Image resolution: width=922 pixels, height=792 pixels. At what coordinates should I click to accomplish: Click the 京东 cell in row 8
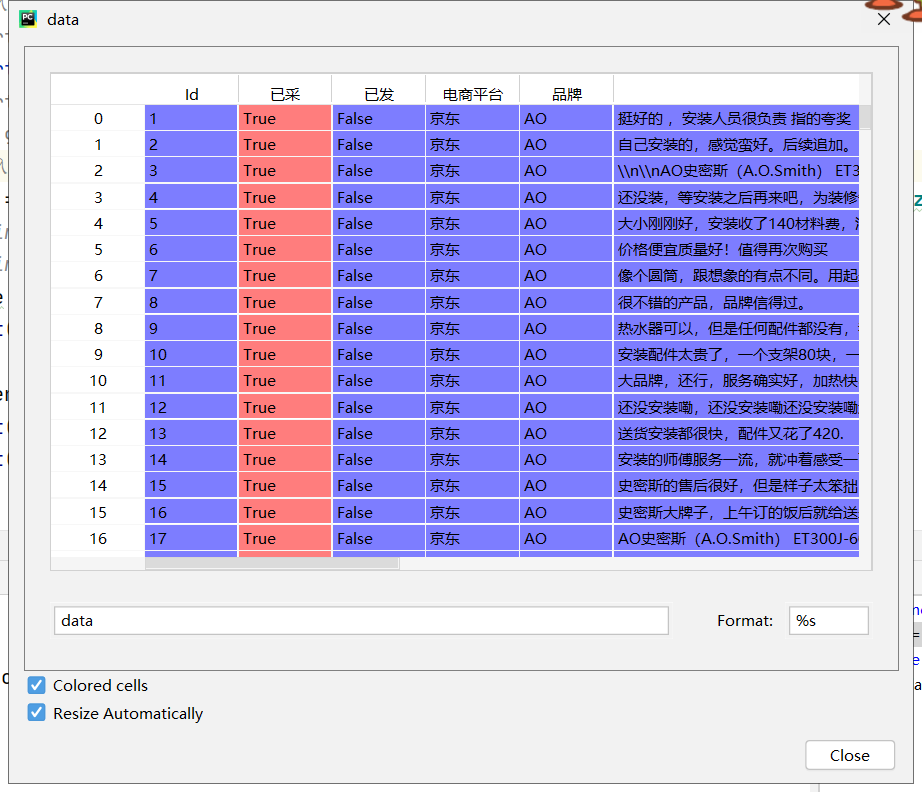click(473, 328)
